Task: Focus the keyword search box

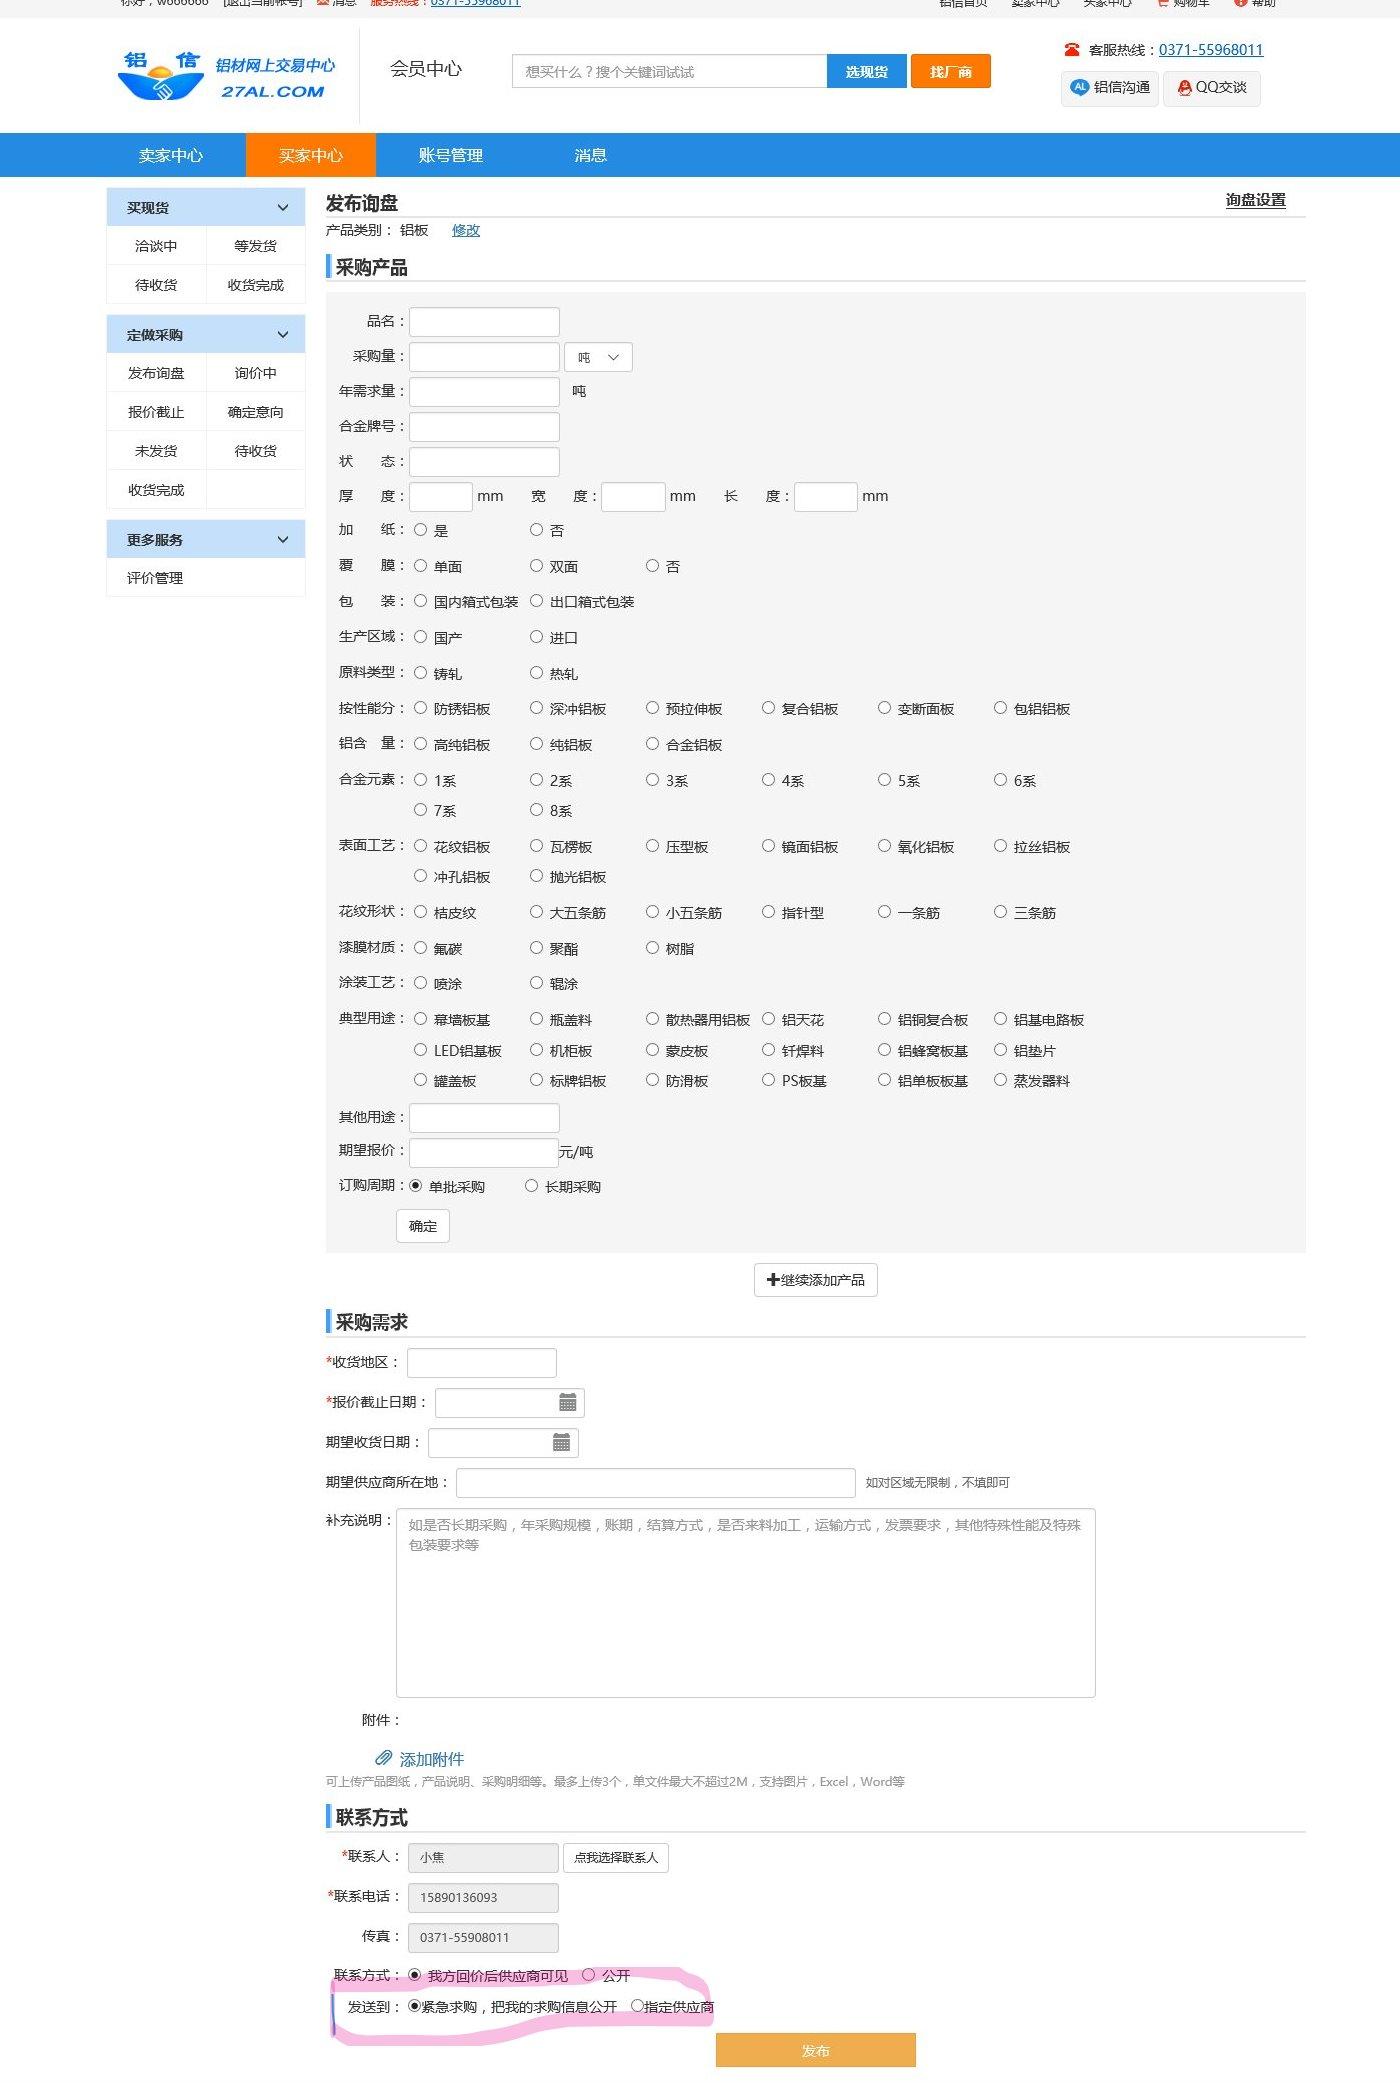Action: click(x=669, y=72)
